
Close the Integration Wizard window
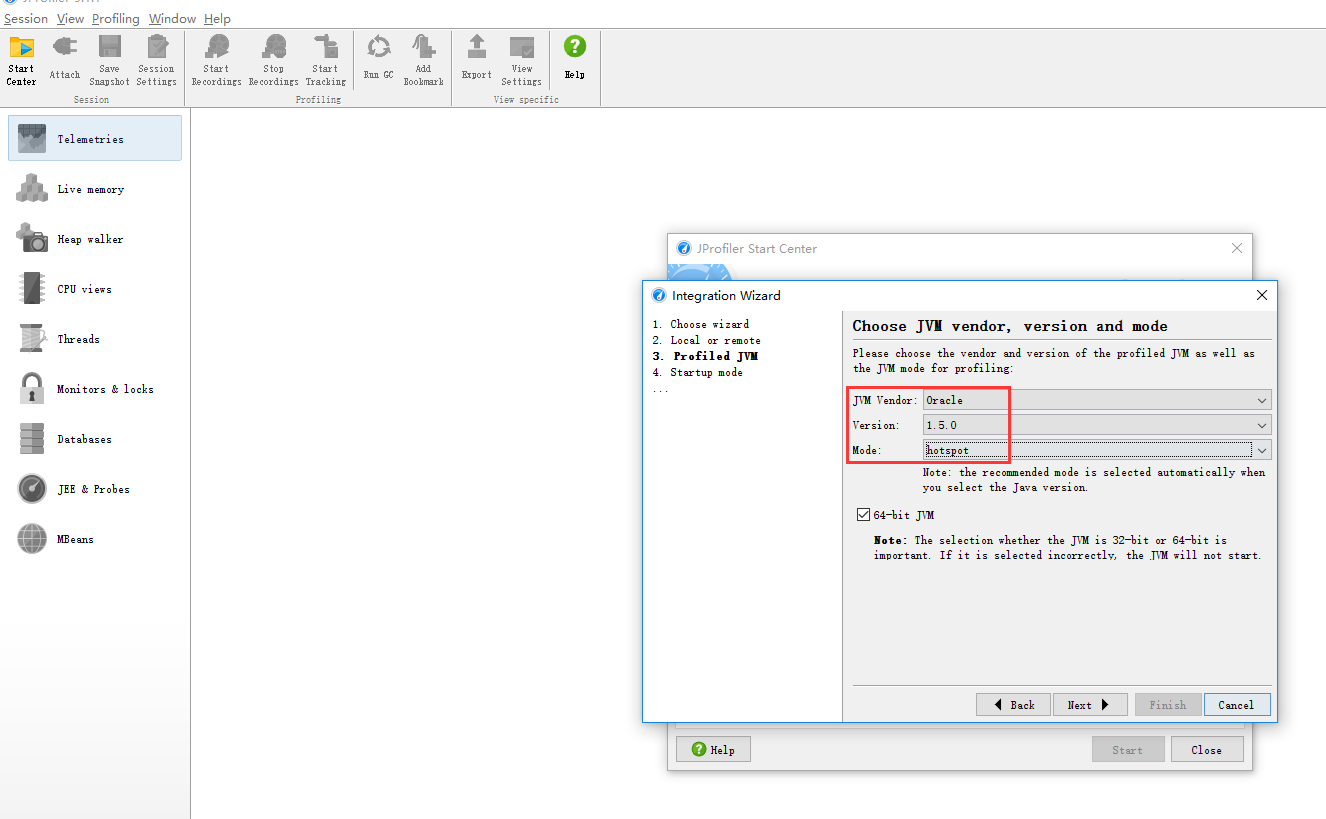click(x=1262, y=295)
